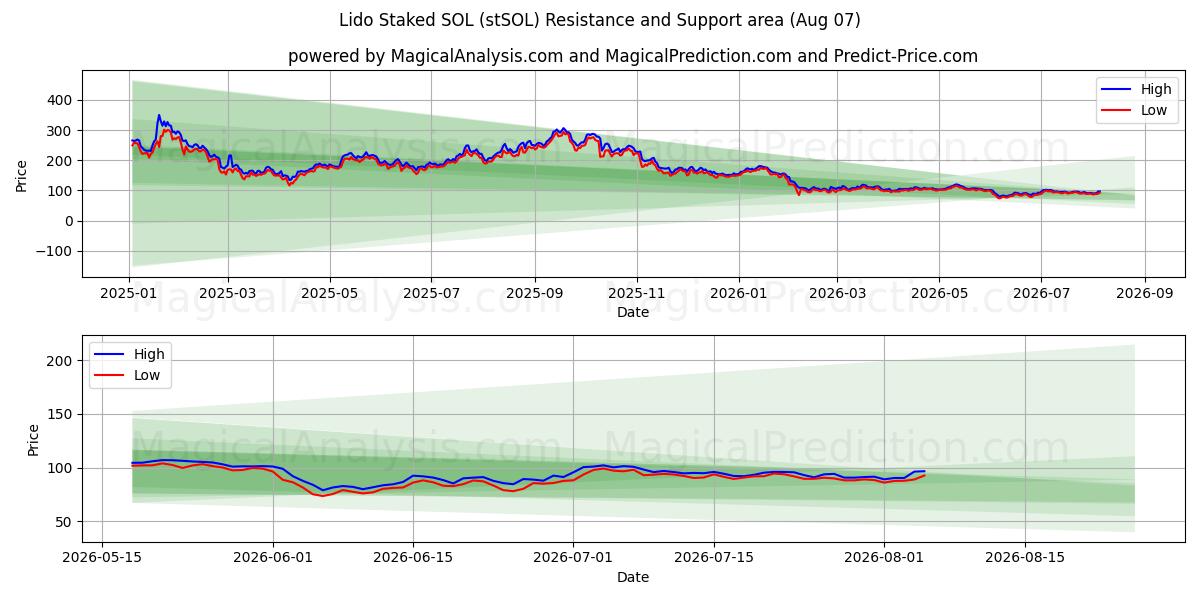Click the '2026-06-01' x-axis label
1200x600 pixels.
pyautogui.click(x=273, y=558)
